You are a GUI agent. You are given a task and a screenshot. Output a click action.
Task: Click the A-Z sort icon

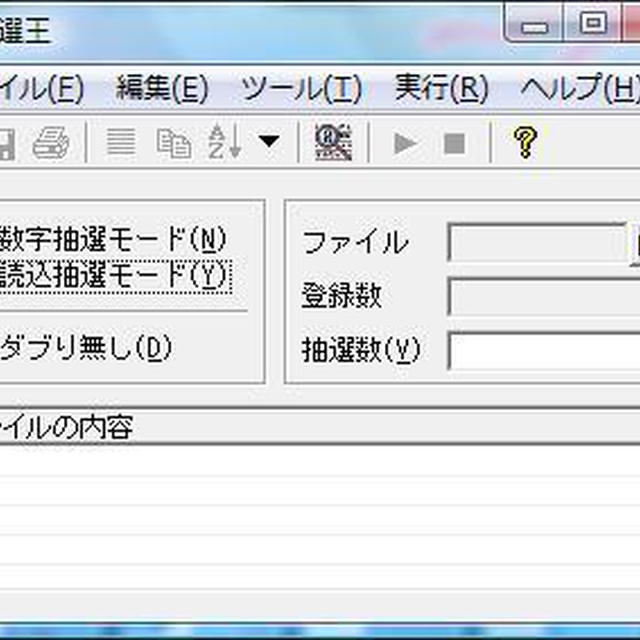pos(224,142)
